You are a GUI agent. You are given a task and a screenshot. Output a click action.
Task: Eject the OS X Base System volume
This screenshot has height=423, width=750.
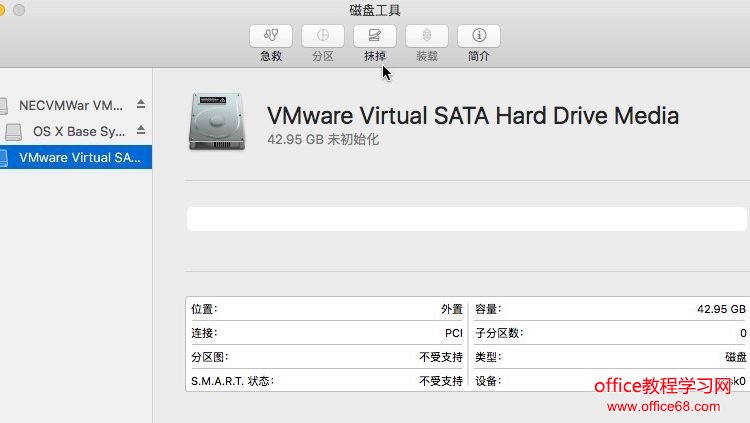141,131
